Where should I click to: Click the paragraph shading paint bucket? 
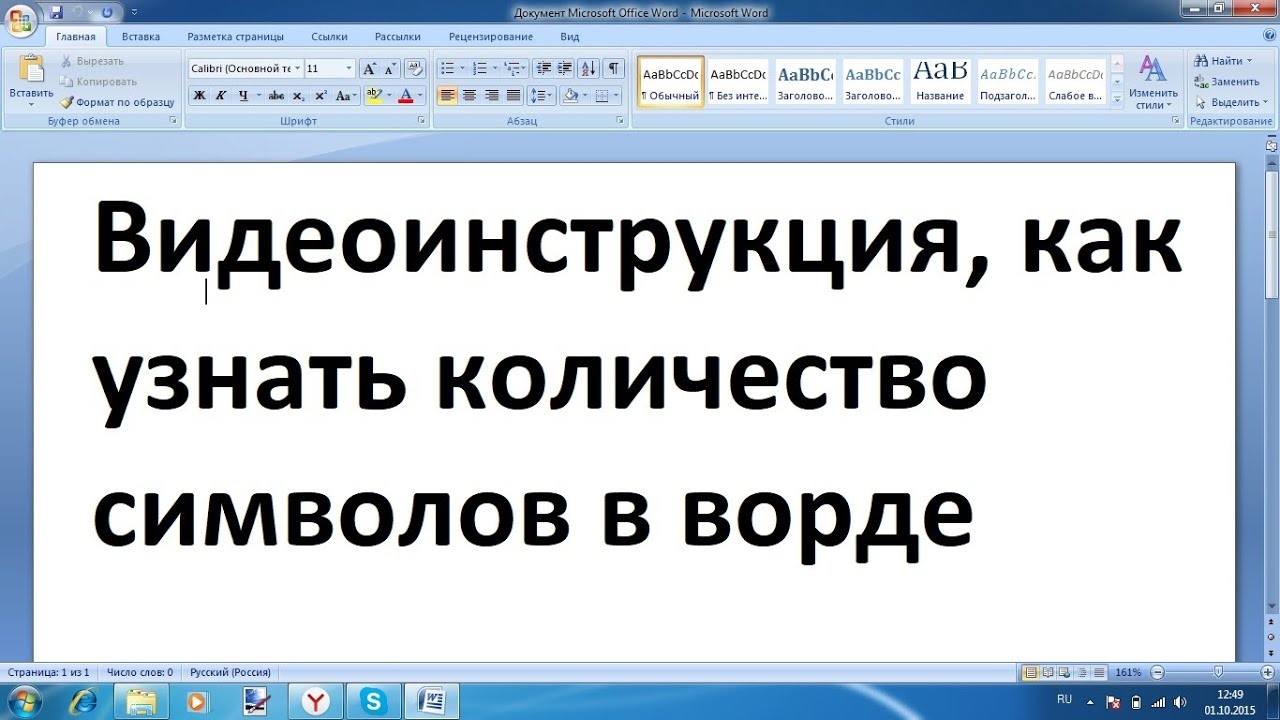click(x=570, y=96)
